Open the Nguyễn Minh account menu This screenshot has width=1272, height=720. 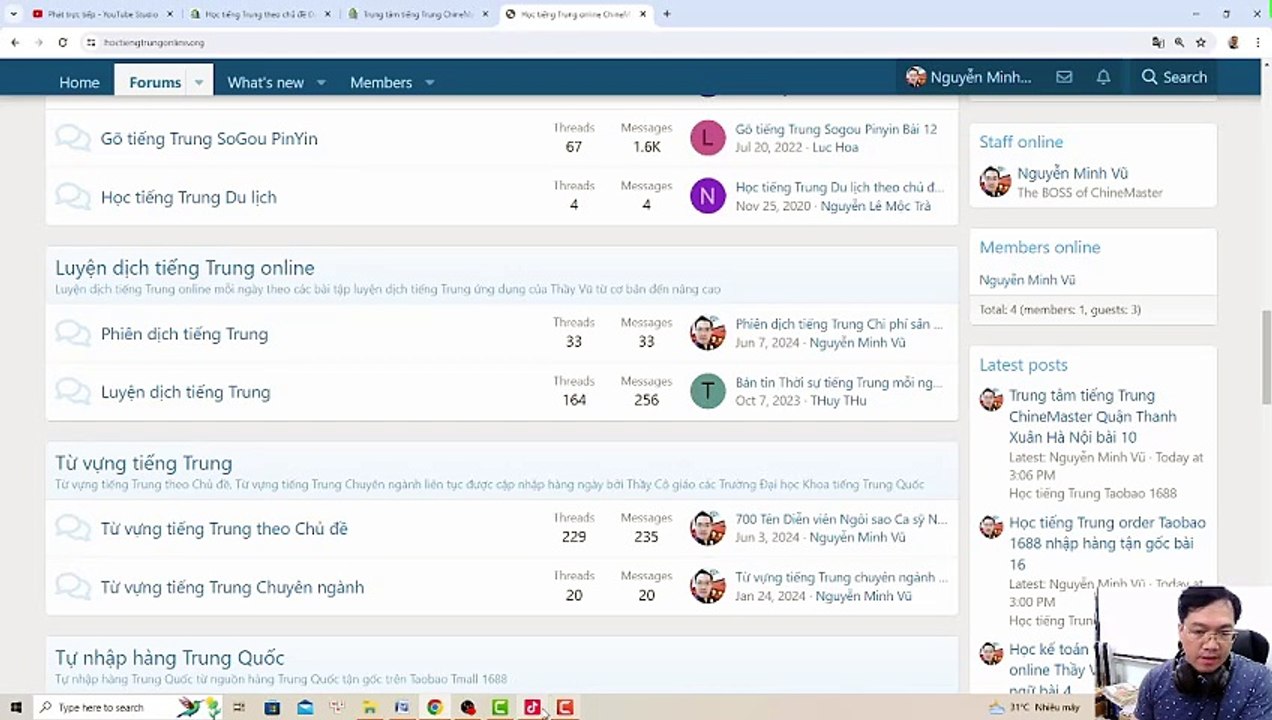(x=969, y=77)
